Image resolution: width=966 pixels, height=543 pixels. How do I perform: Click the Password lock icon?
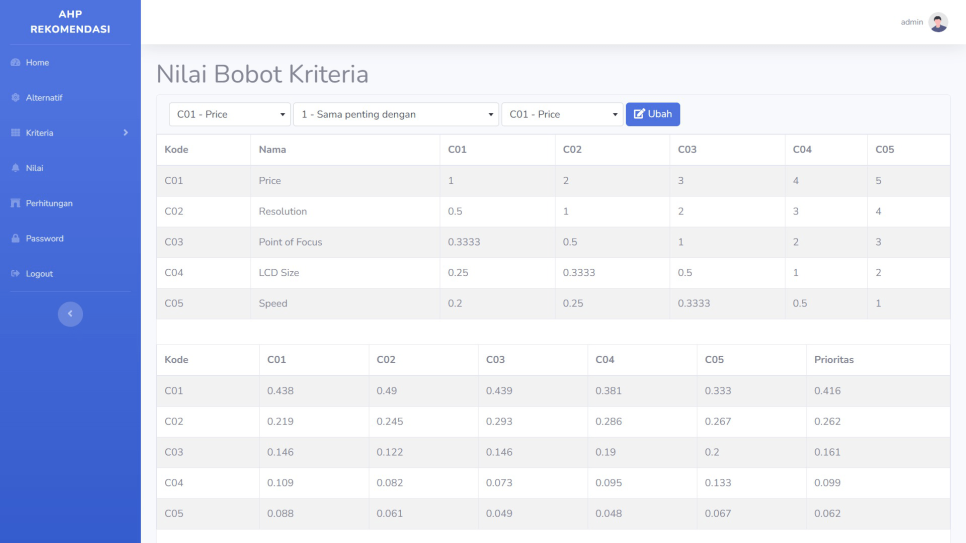point(15,238)
